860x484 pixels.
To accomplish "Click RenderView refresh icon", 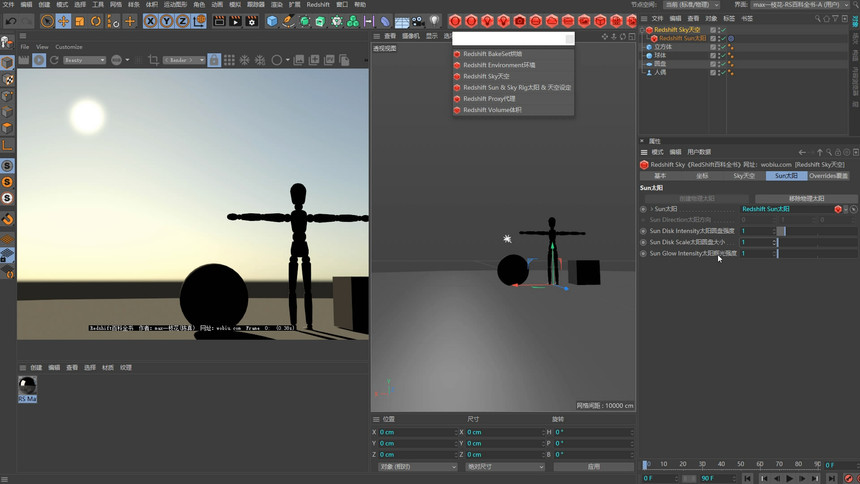I will click(54, 60).
